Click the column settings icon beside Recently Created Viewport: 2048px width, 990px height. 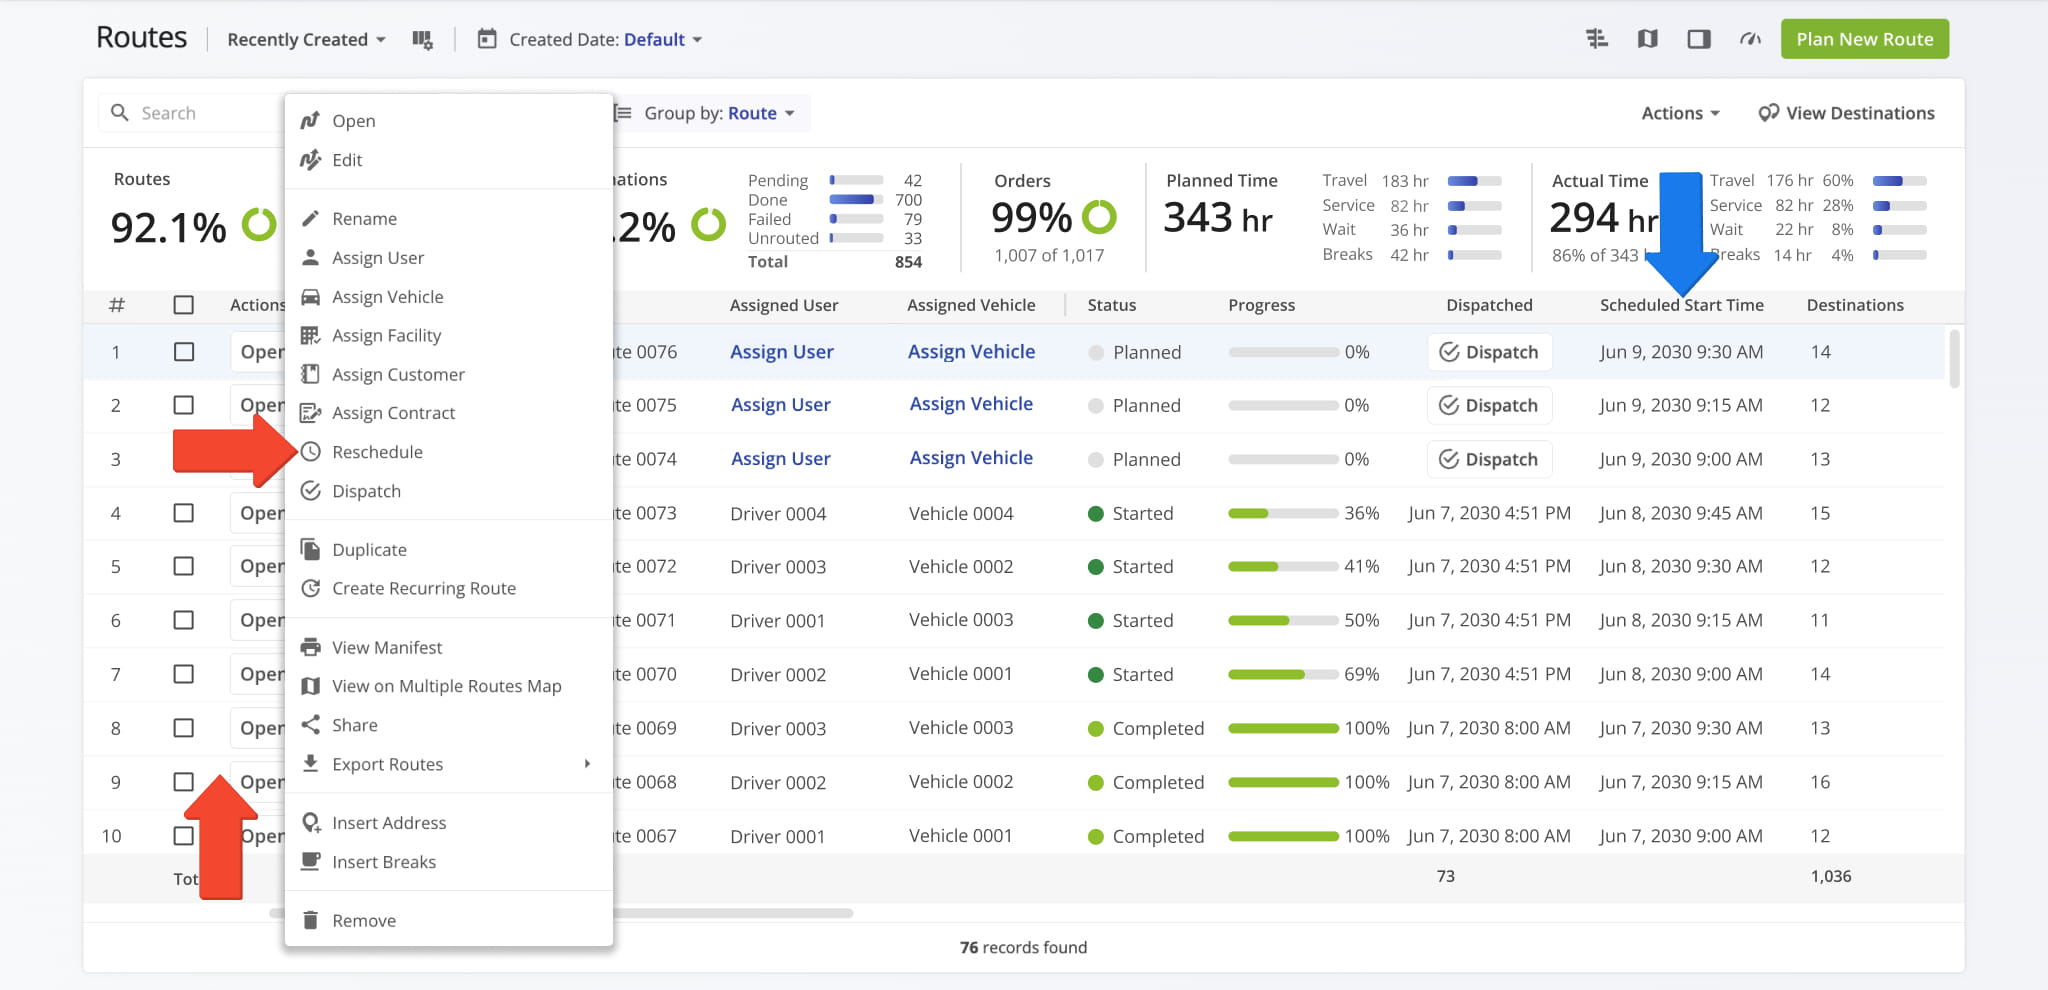click(x=422, y=40)
